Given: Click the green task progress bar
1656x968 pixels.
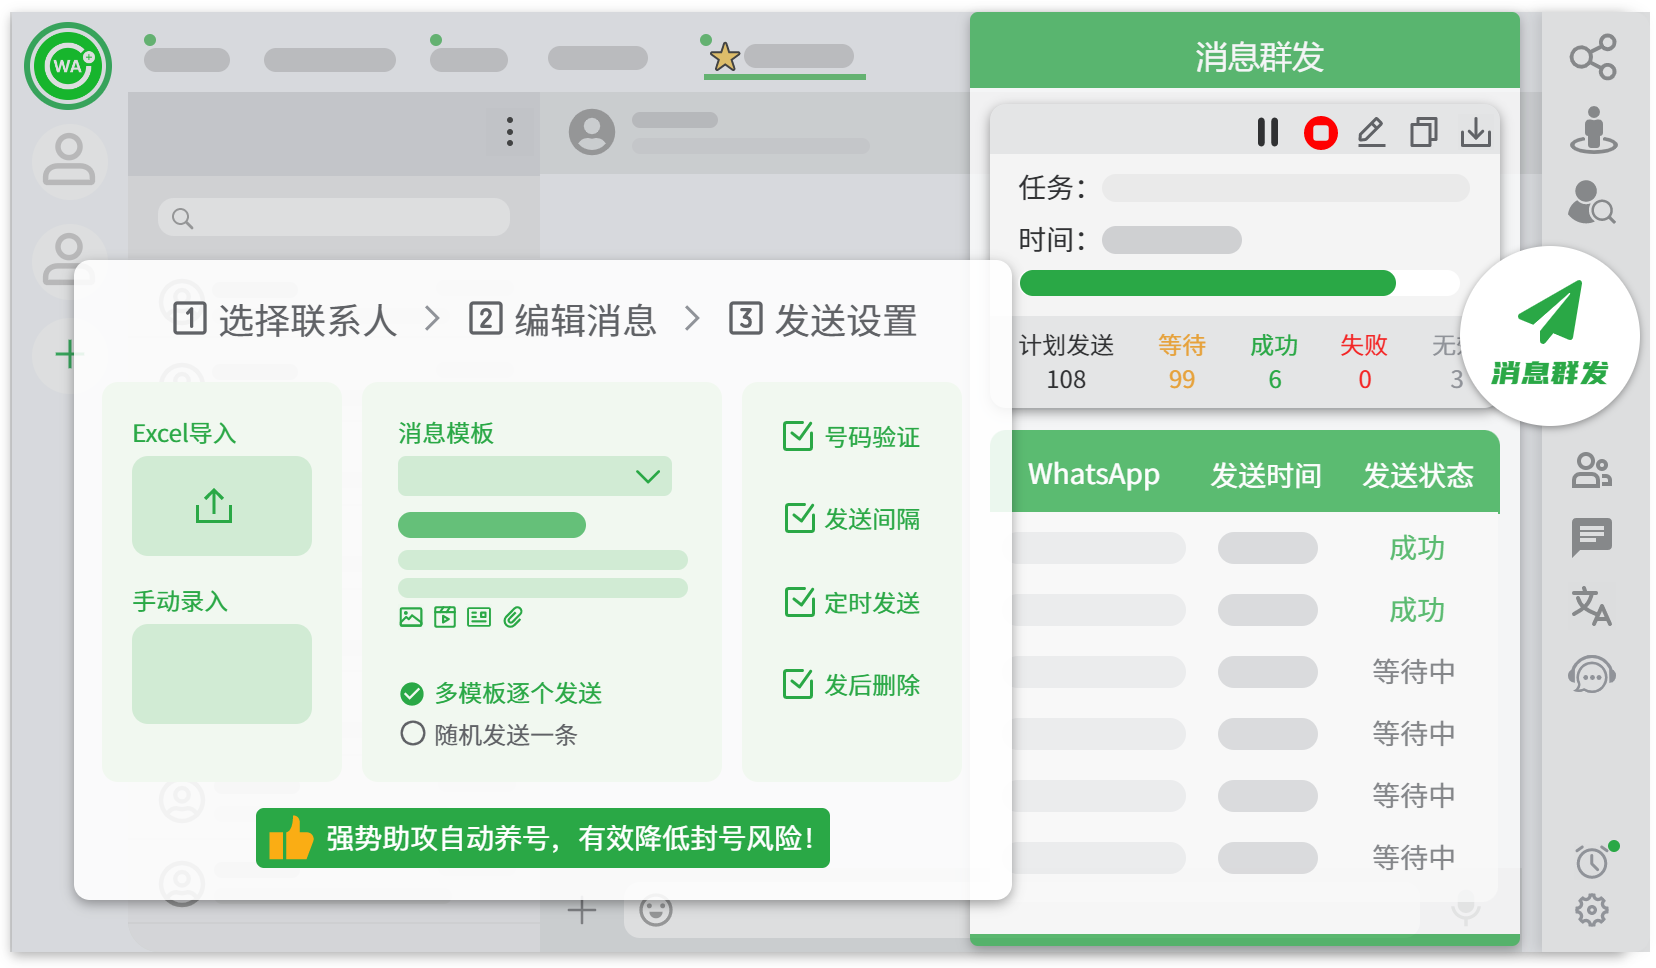Looking at the screenshot, I should (x=1208, y=283).
